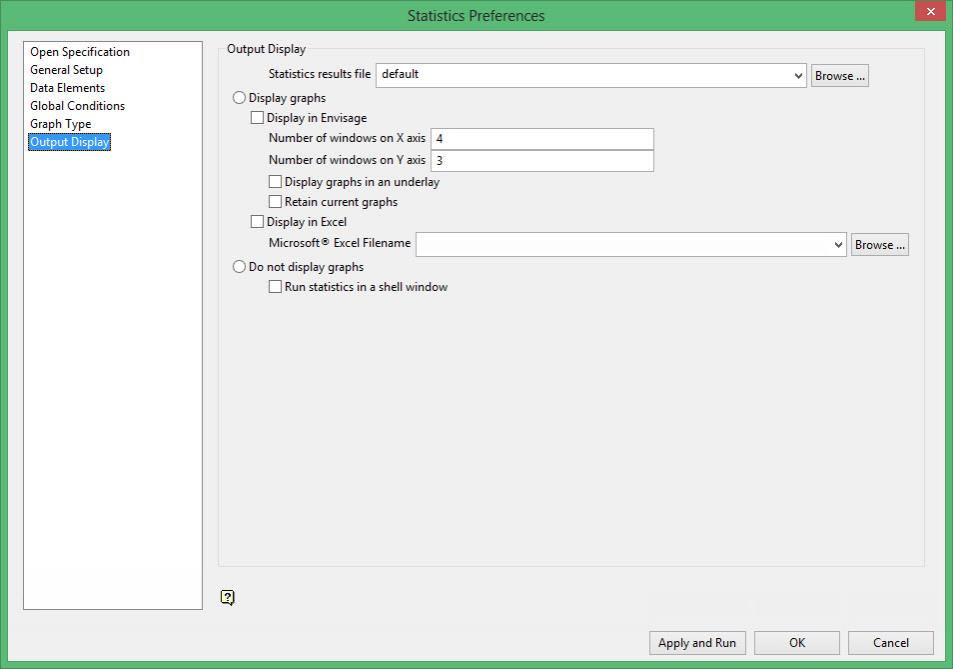
Task: Toggle Run statistics in a shell window
Action: click(x=275, y=287)
